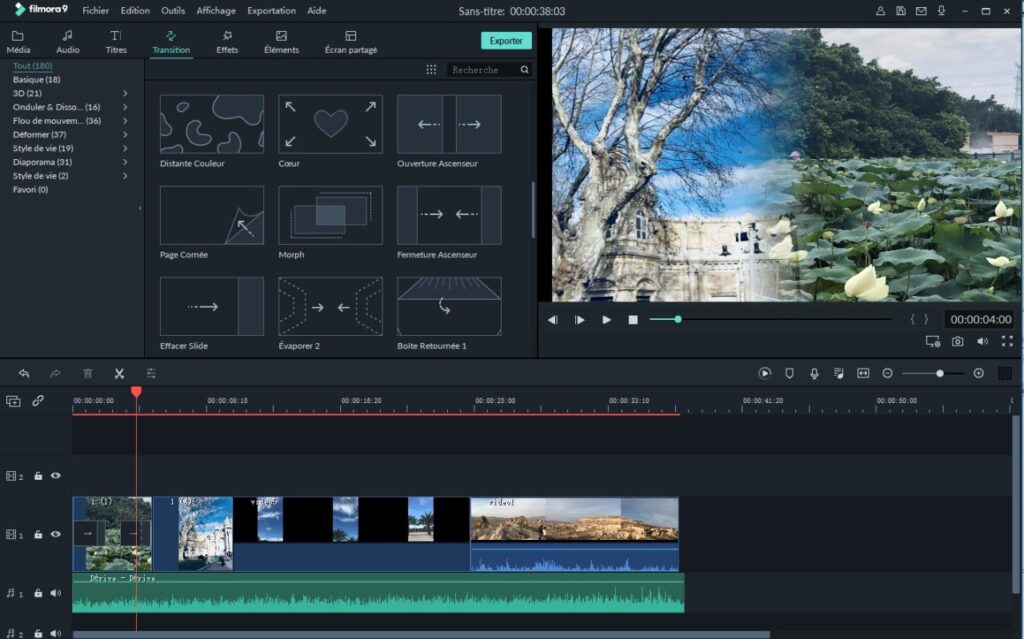Click the Exporter button
1024x639 pixels.
(506, 41)
